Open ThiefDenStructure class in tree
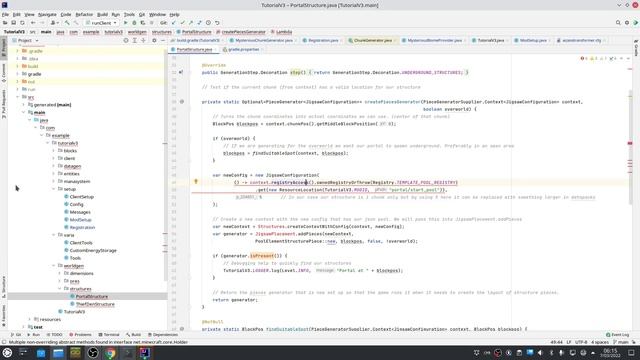Screen dimensions: 640x360 tap(95, 304)
